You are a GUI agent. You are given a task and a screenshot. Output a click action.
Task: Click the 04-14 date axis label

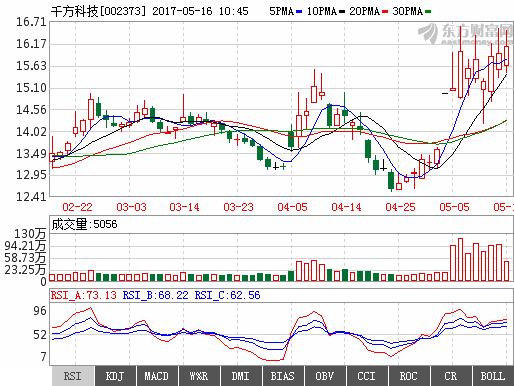(x=346, y=207)
